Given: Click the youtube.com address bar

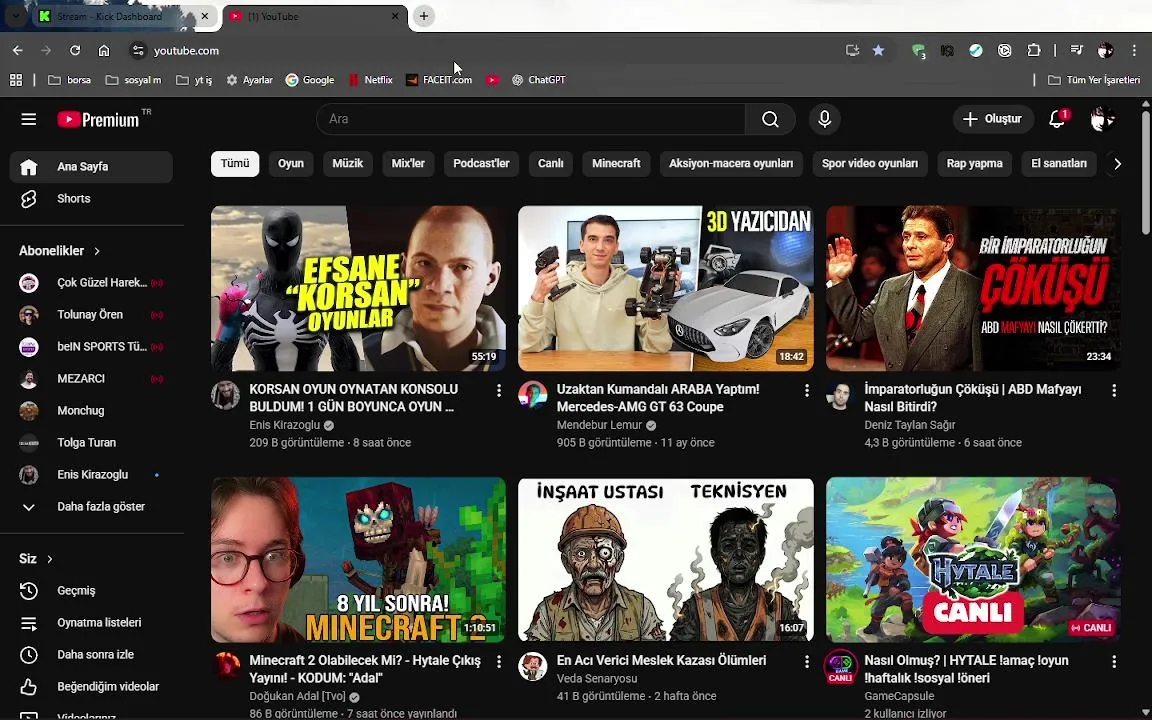Looking at the screenshot, I should pos(485,51).
